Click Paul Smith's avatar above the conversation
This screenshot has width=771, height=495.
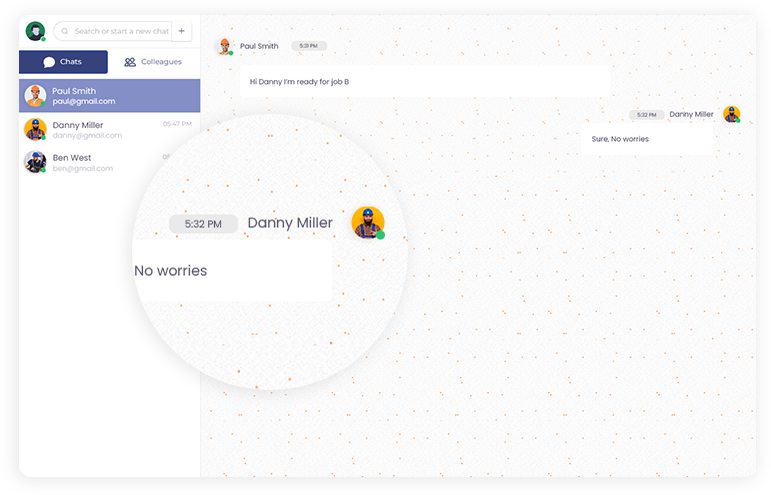[x=225, y=46]
